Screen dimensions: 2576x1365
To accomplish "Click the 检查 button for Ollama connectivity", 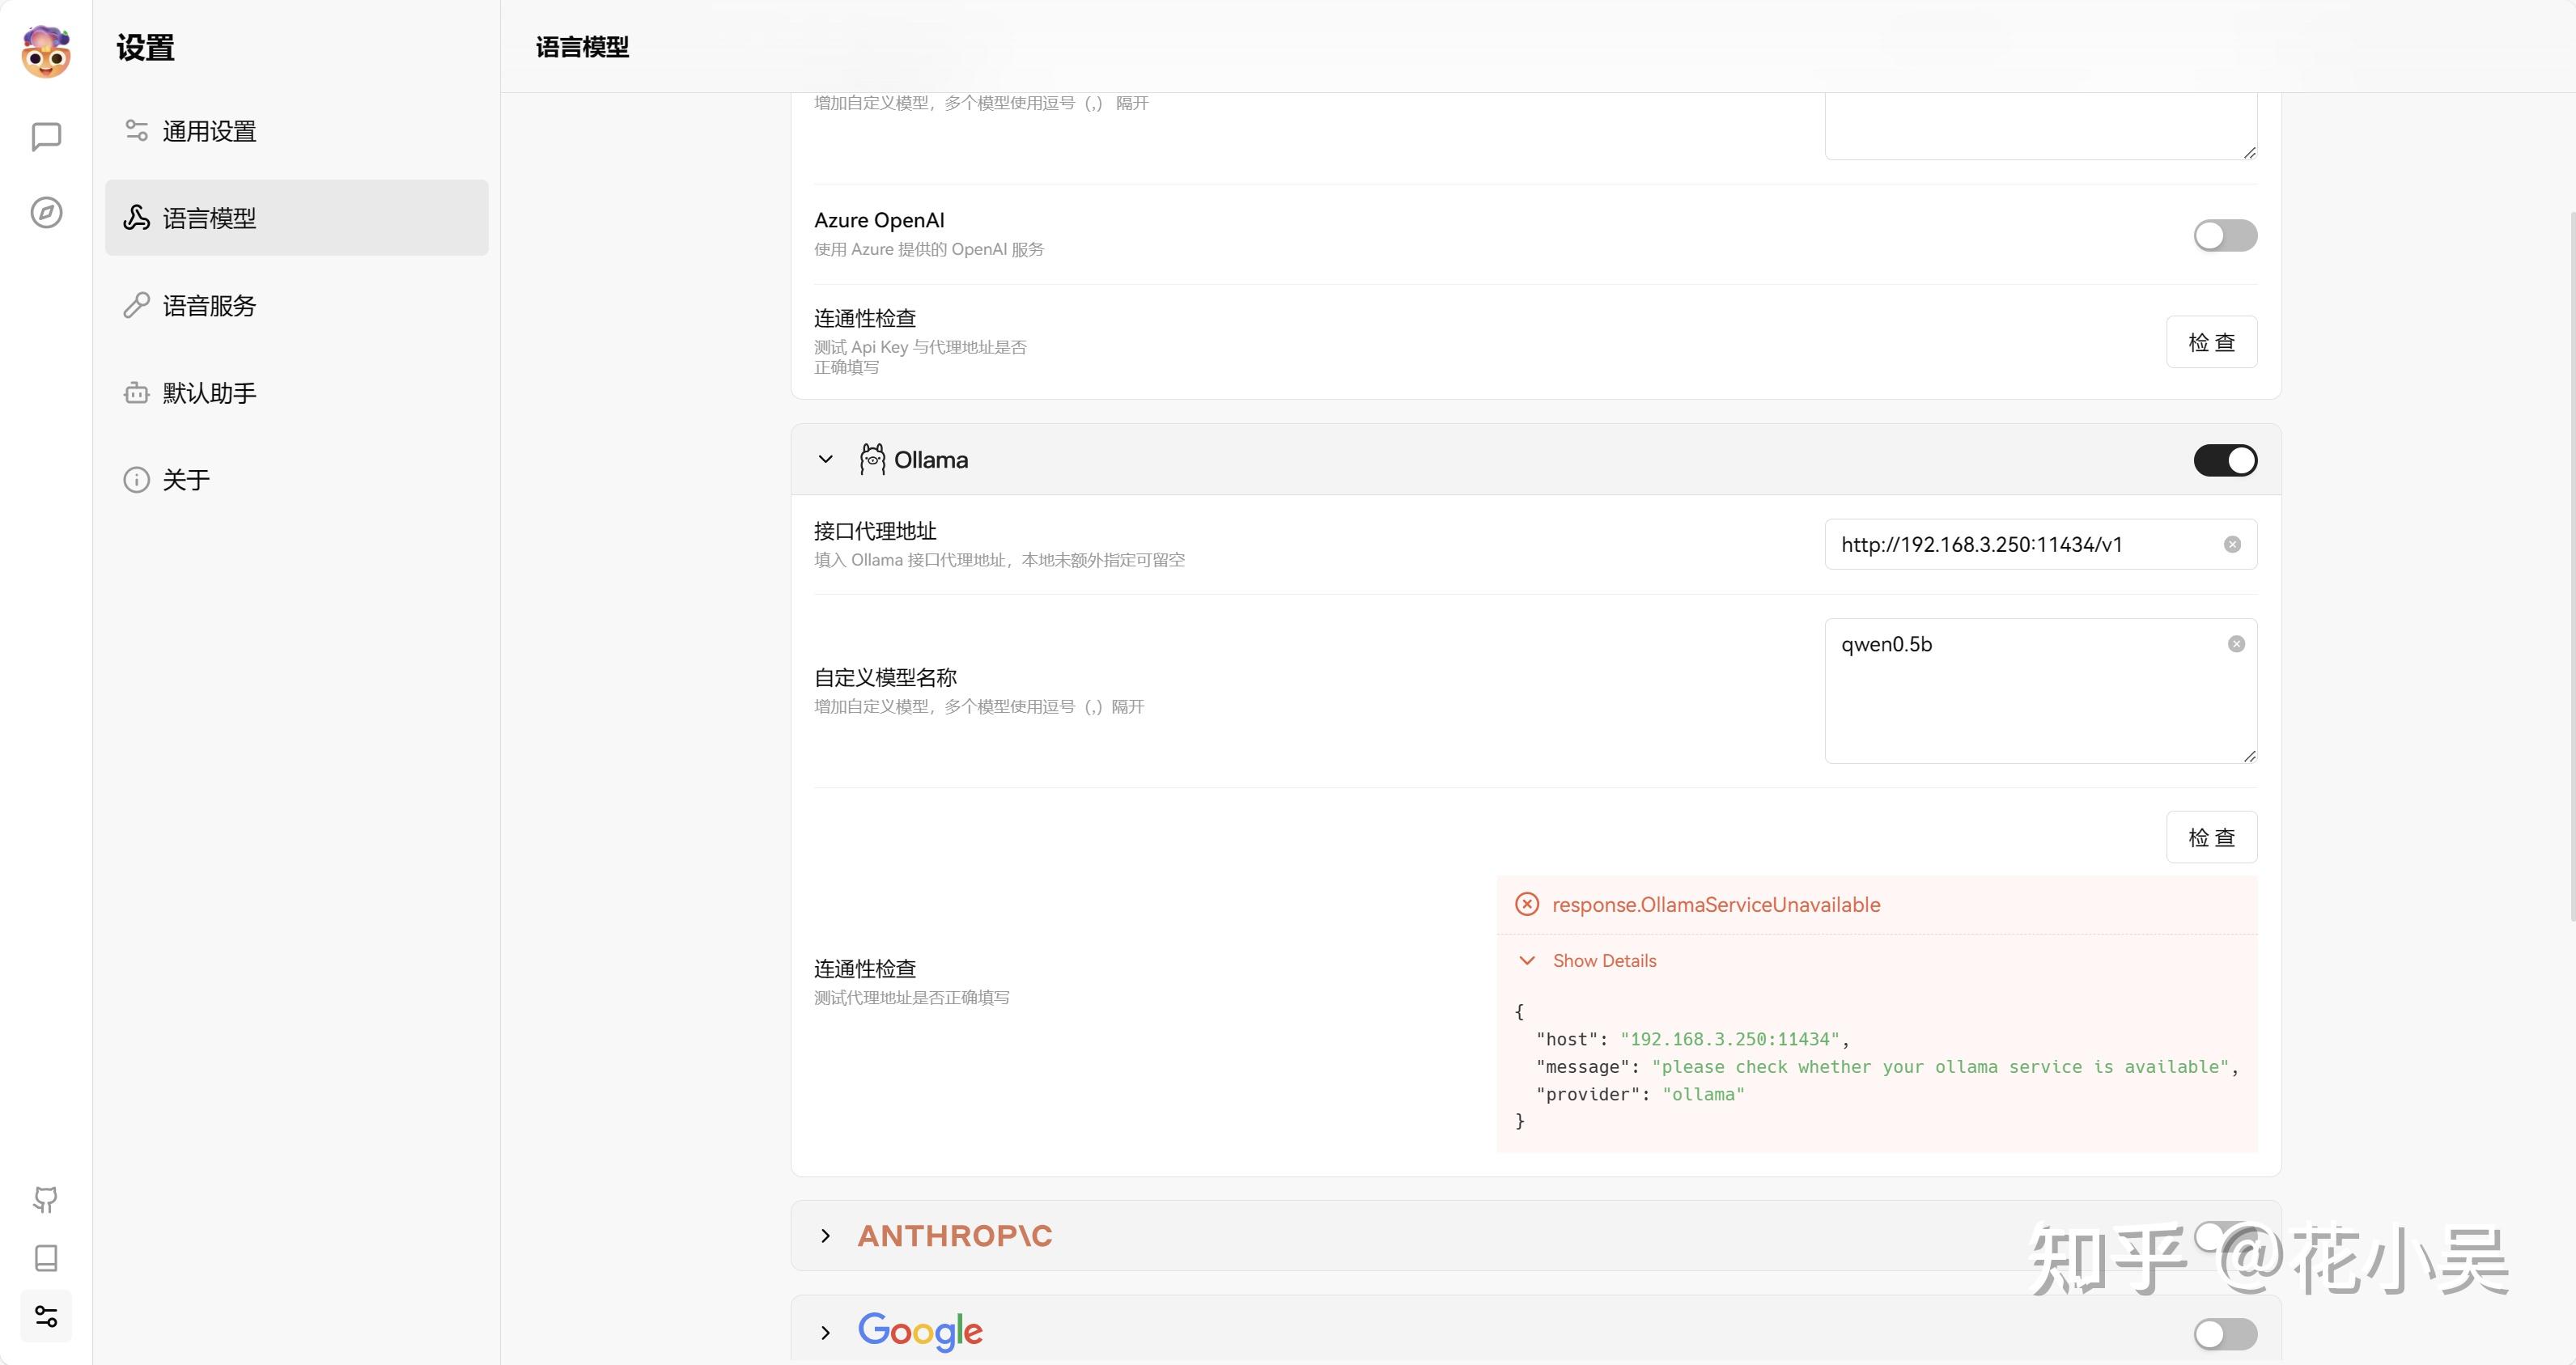I will point(2210,837).
